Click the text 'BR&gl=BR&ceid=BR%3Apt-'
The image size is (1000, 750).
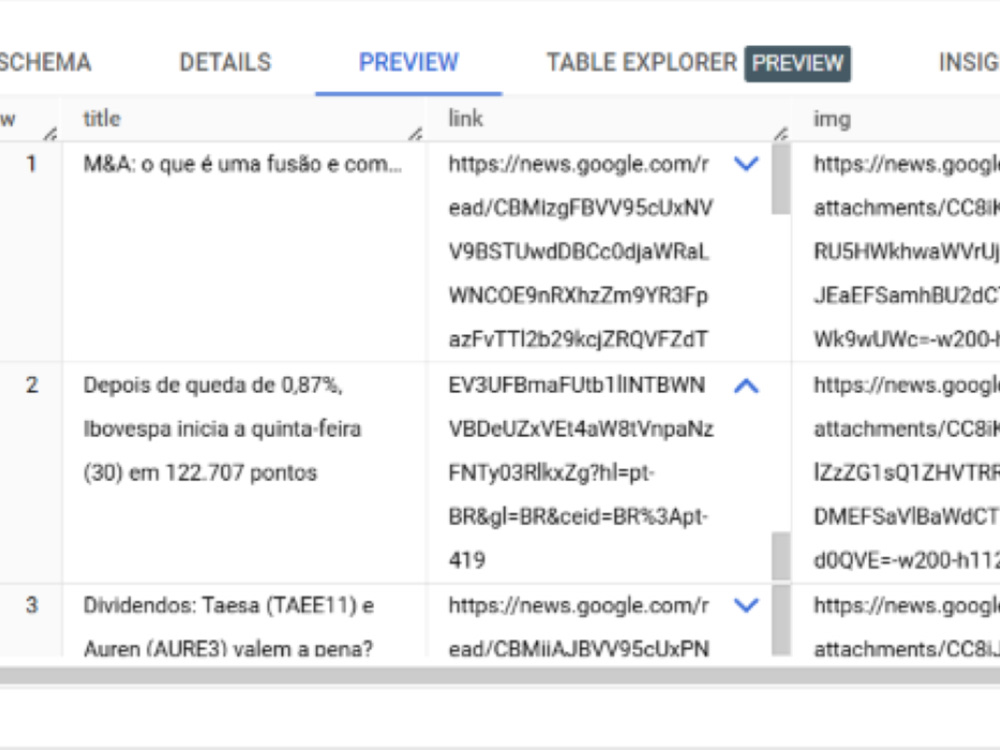[578, 517]
